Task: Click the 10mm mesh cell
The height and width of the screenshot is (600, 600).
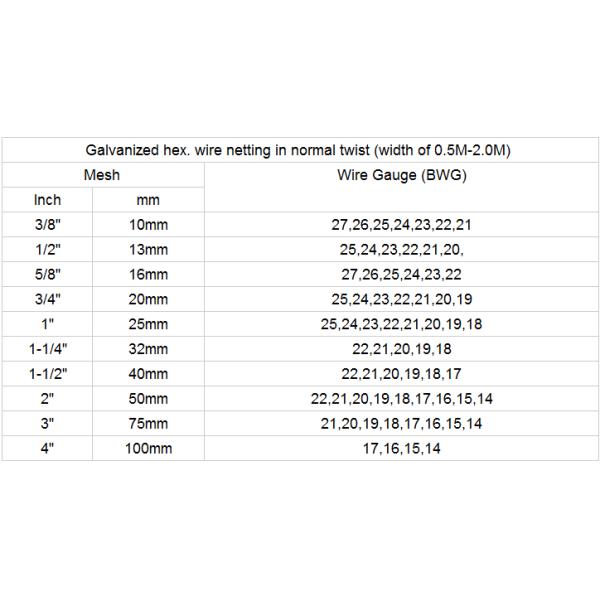Action: tap(148, 225)
